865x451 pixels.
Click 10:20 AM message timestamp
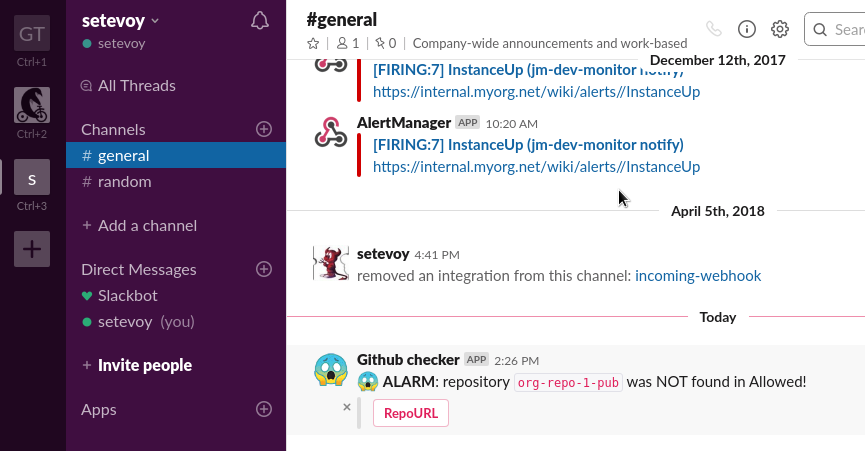(x=511, y=124)
